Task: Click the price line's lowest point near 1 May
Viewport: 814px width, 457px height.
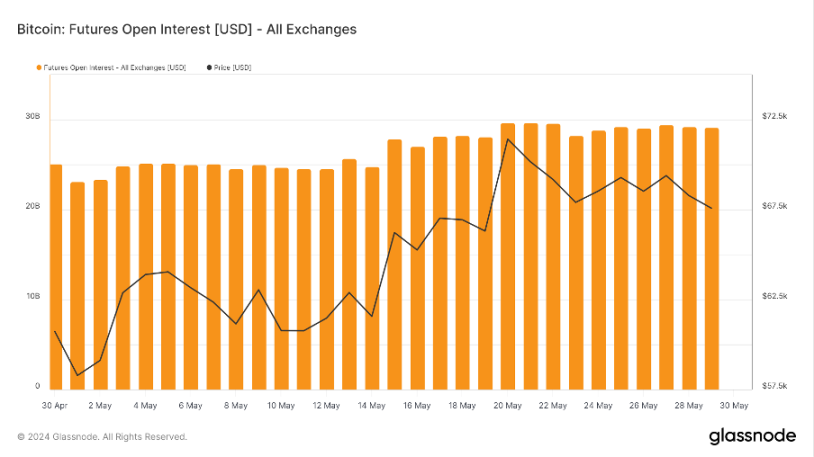Action: coord(78,376)
